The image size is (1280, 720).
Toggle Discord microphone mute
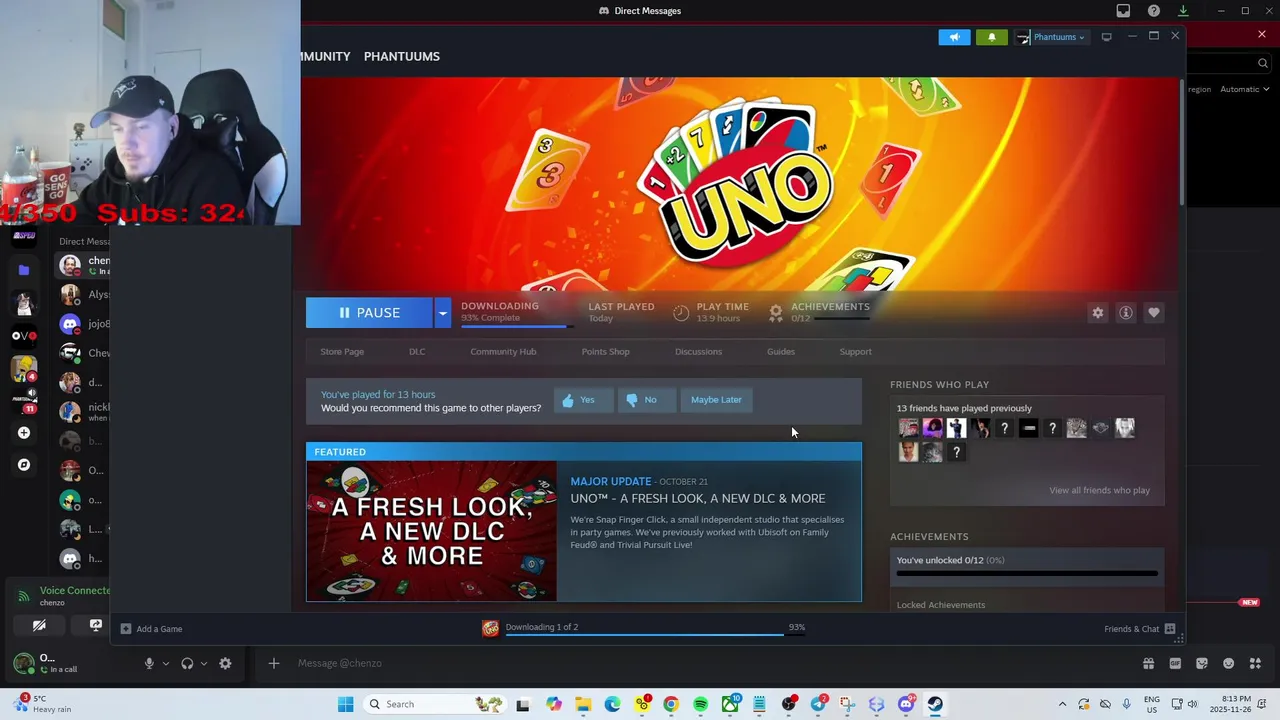(149, 663)
